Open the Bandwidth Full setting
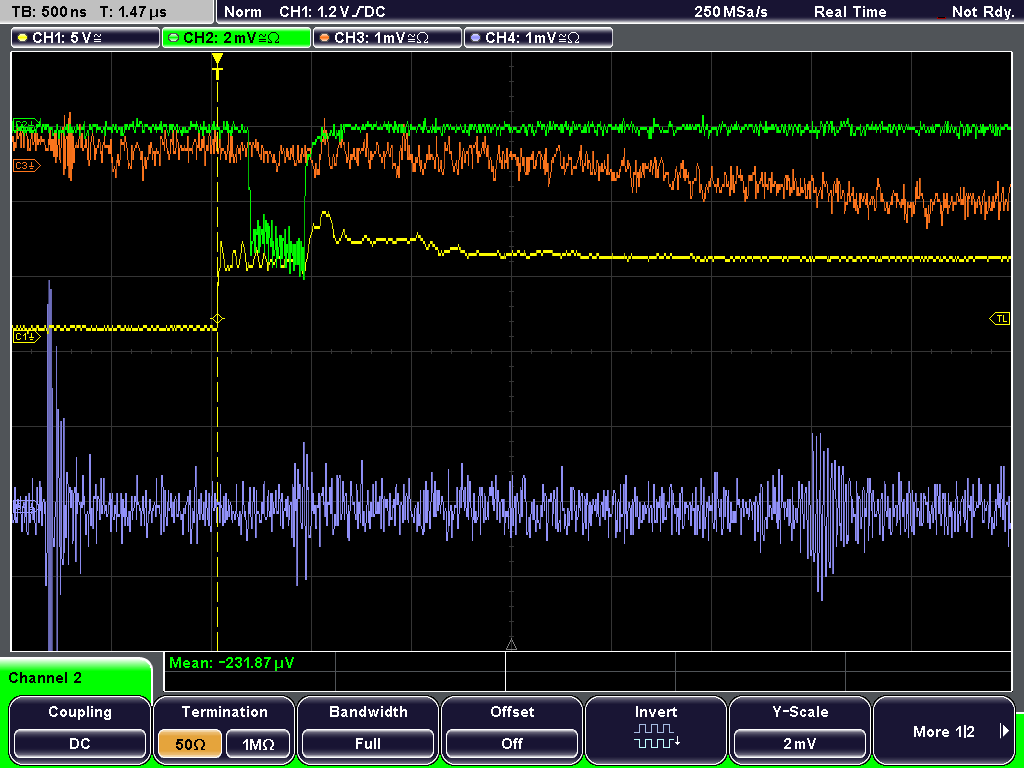This screenshot has height=768, width=1024. point(368,729)
